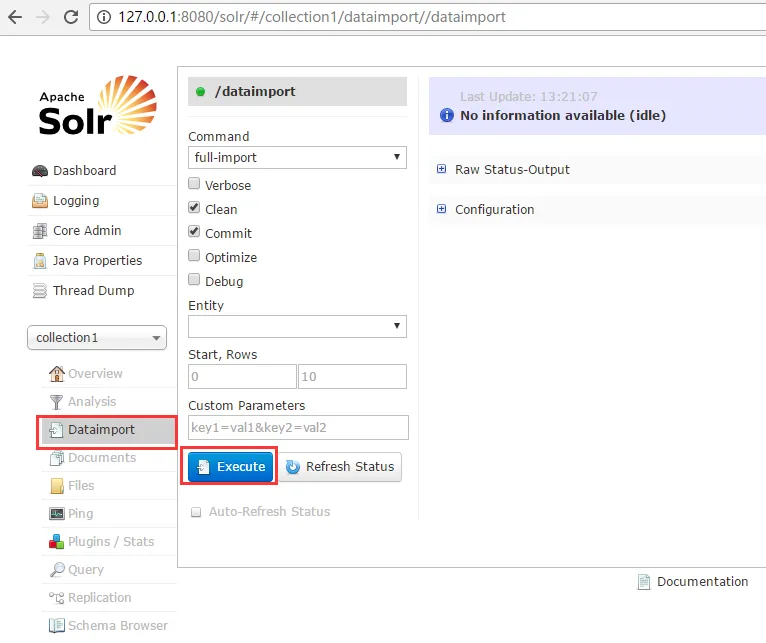
Task: Click the Schema Browser book icon
Action: click(x=57, y=625)
